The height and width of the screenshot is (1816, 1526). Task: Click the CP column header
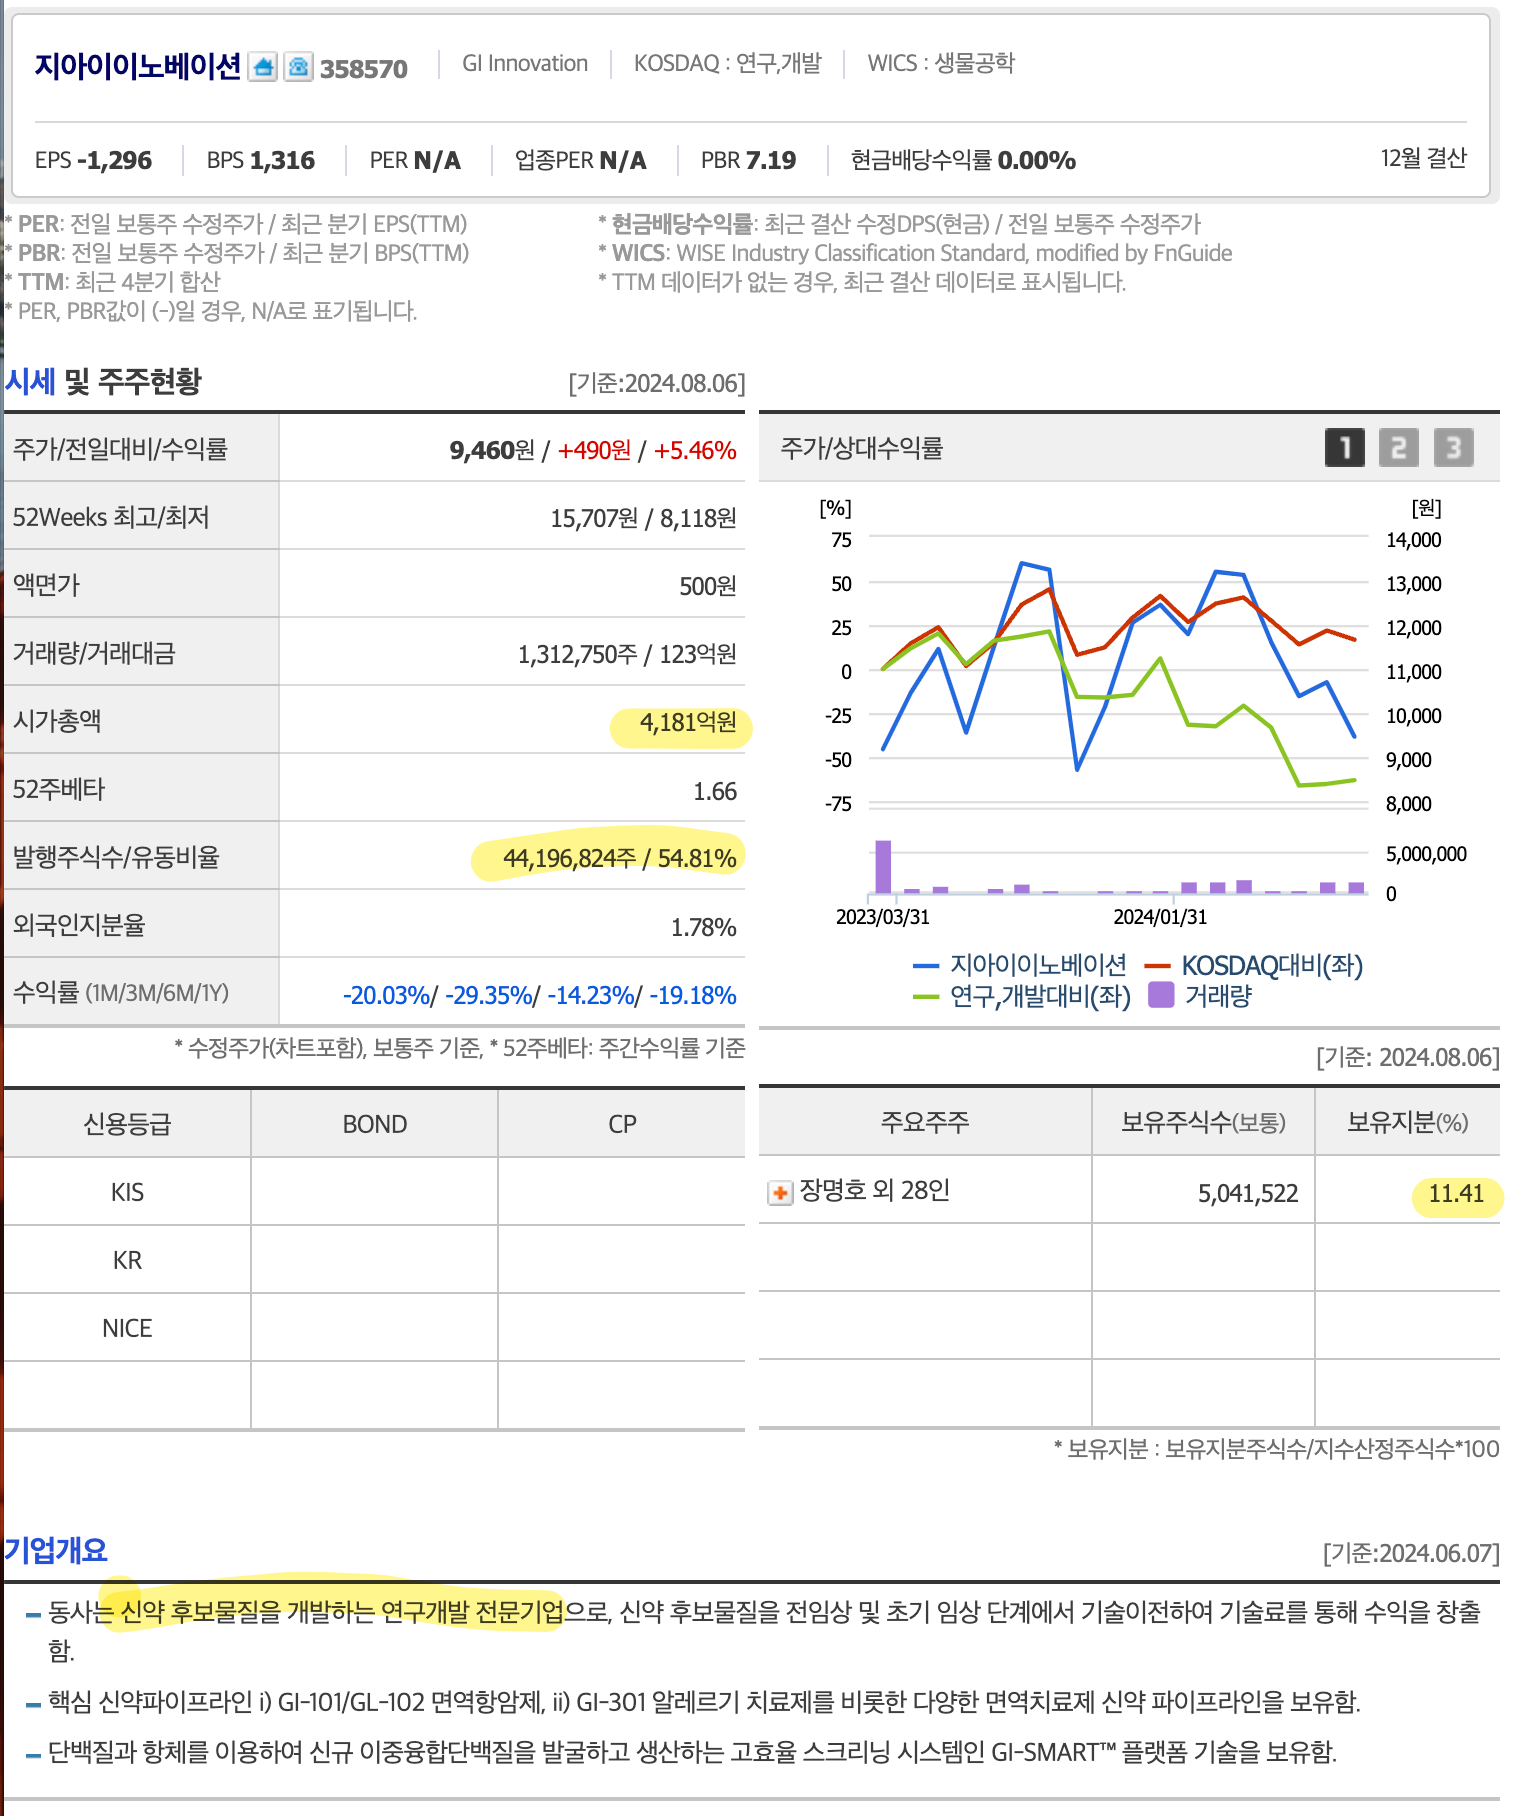click(622, 1124)
